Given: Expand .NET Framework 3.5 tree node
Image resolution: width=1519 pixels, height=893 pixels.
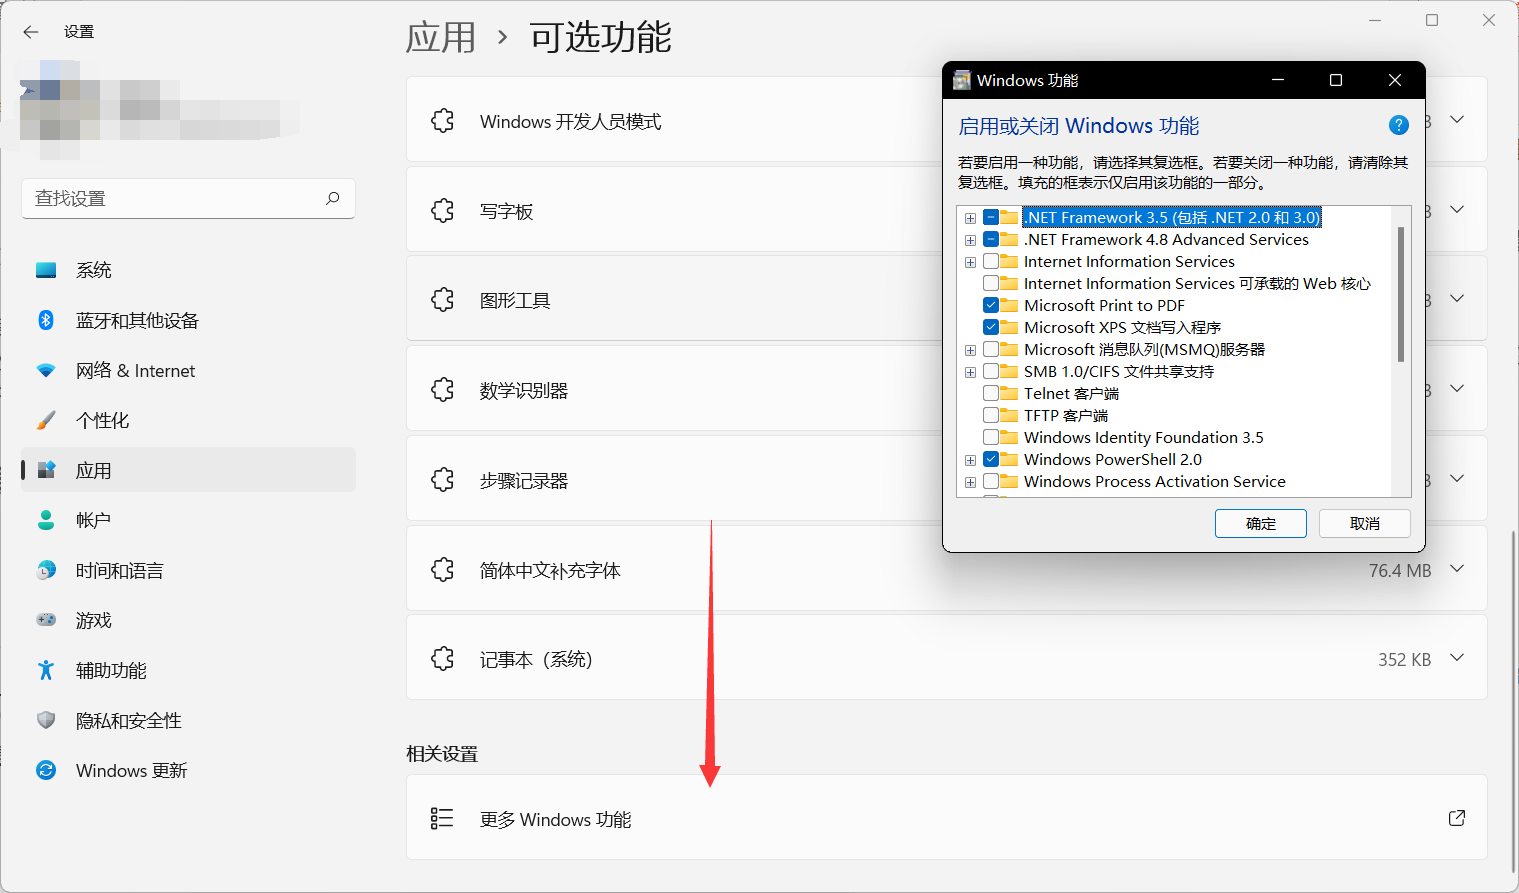Looking at the screenshot, I should (x=970, y=218).
